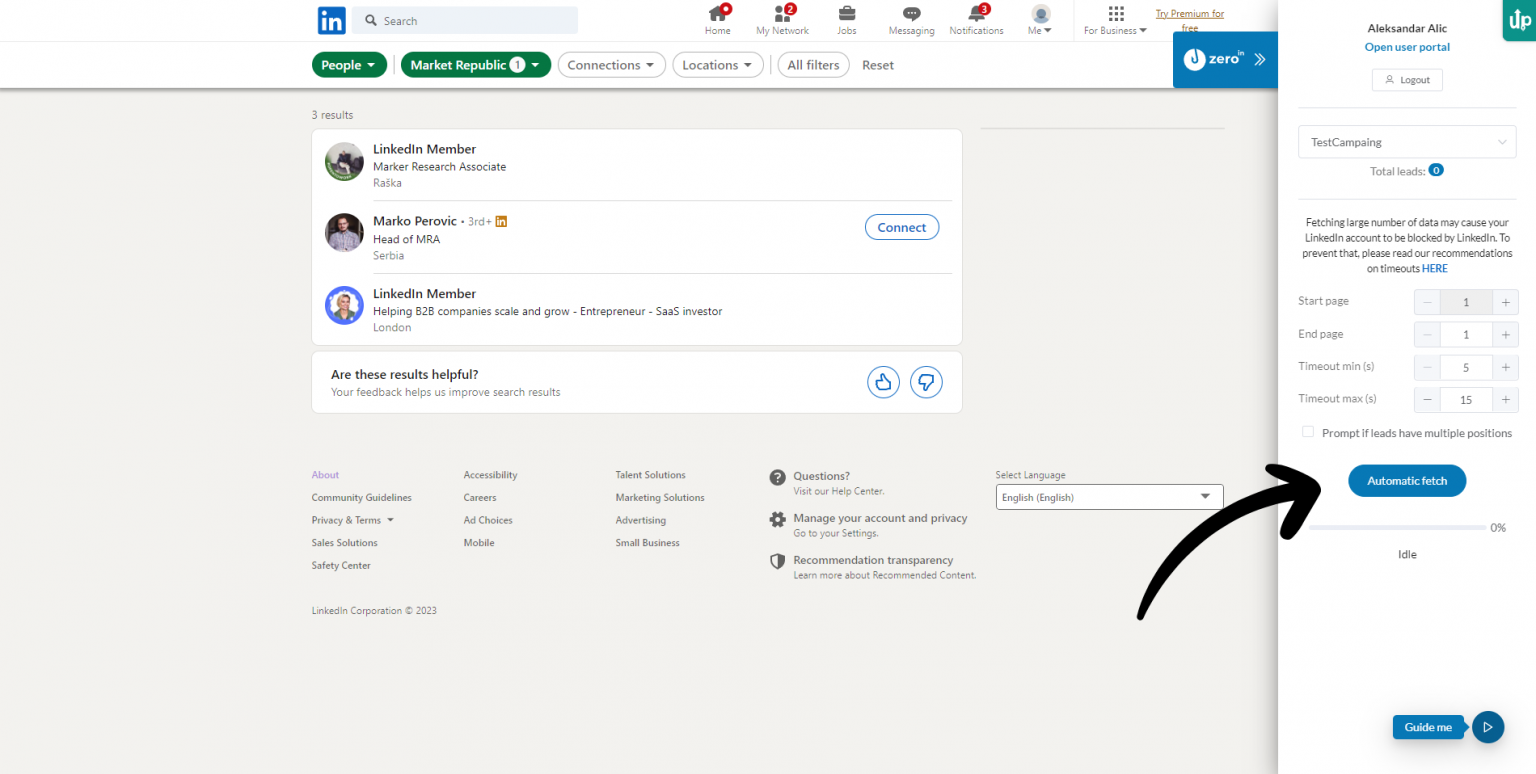The width and height of the screenshot is (1536, 774).
Task: Click Connect next to Marko Perovic
Action: 901,227
